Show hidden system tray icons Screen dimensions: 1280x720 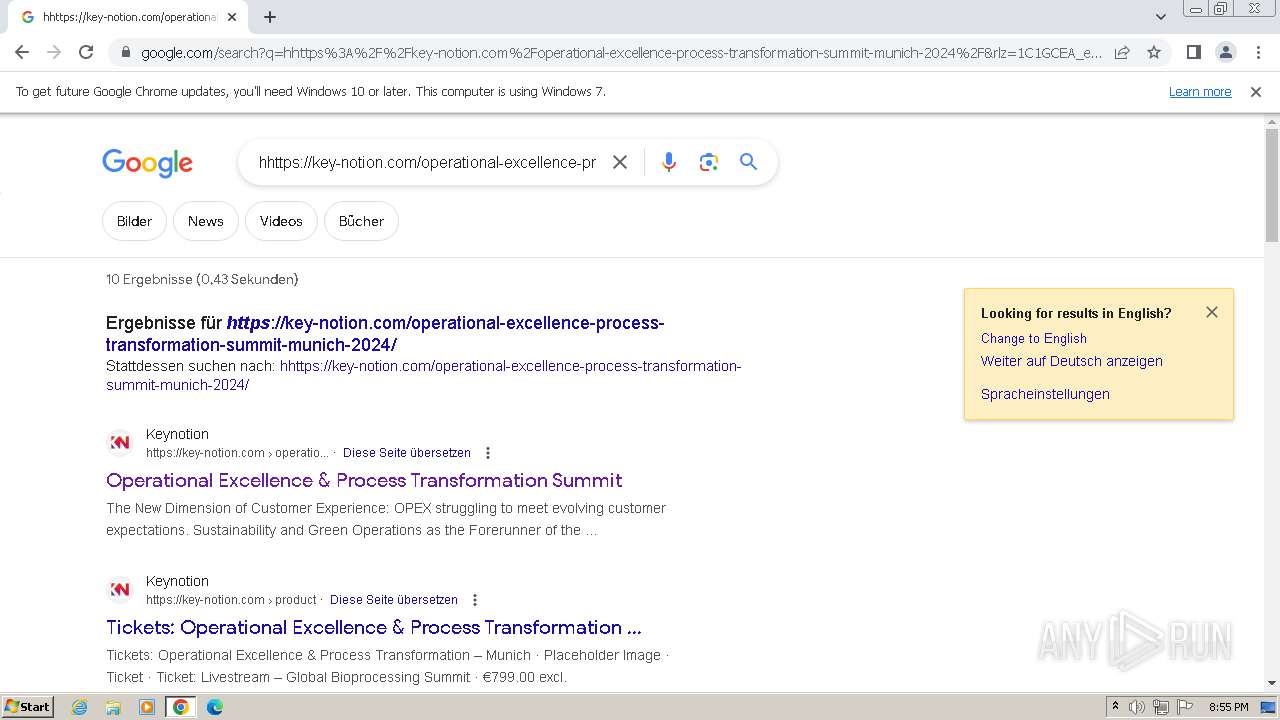tap(1115, 707)
